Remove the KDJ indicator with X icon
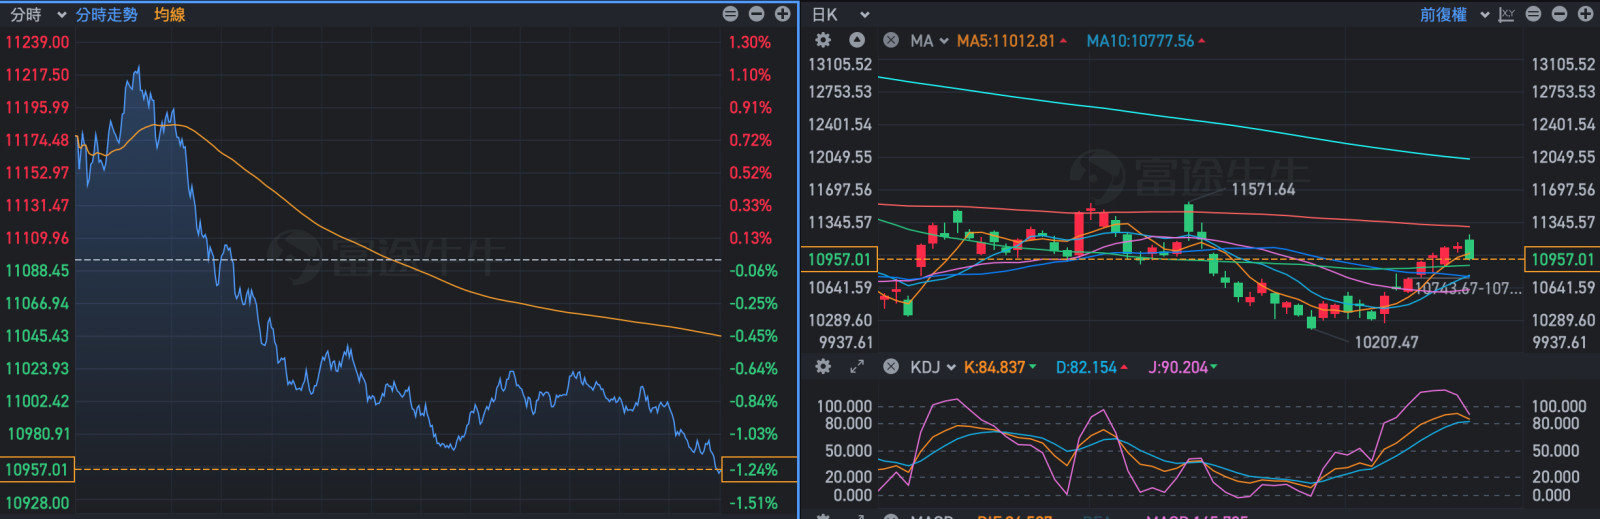This screenshot has width=1600, height=519. click(890, 367)
